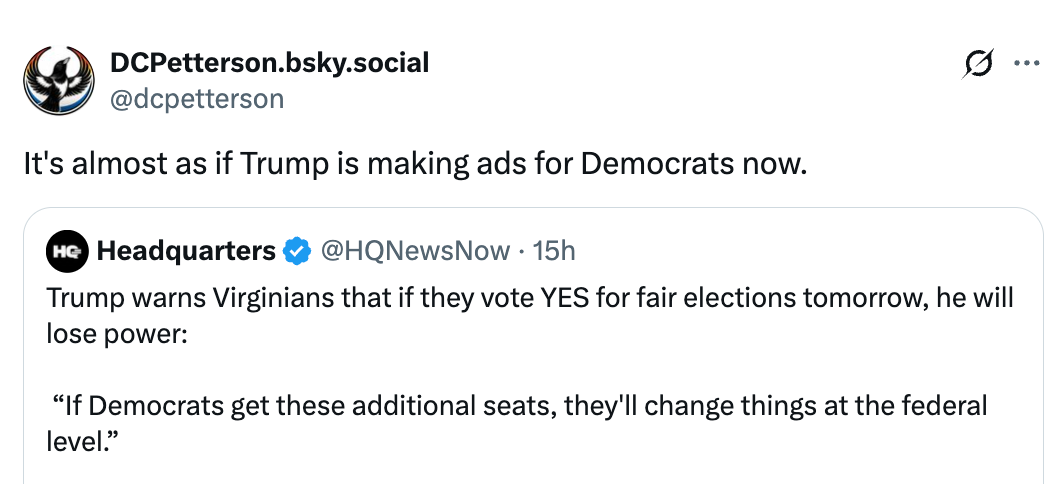Click "level.”" ending the quoted statement

[x=84, y=439]
